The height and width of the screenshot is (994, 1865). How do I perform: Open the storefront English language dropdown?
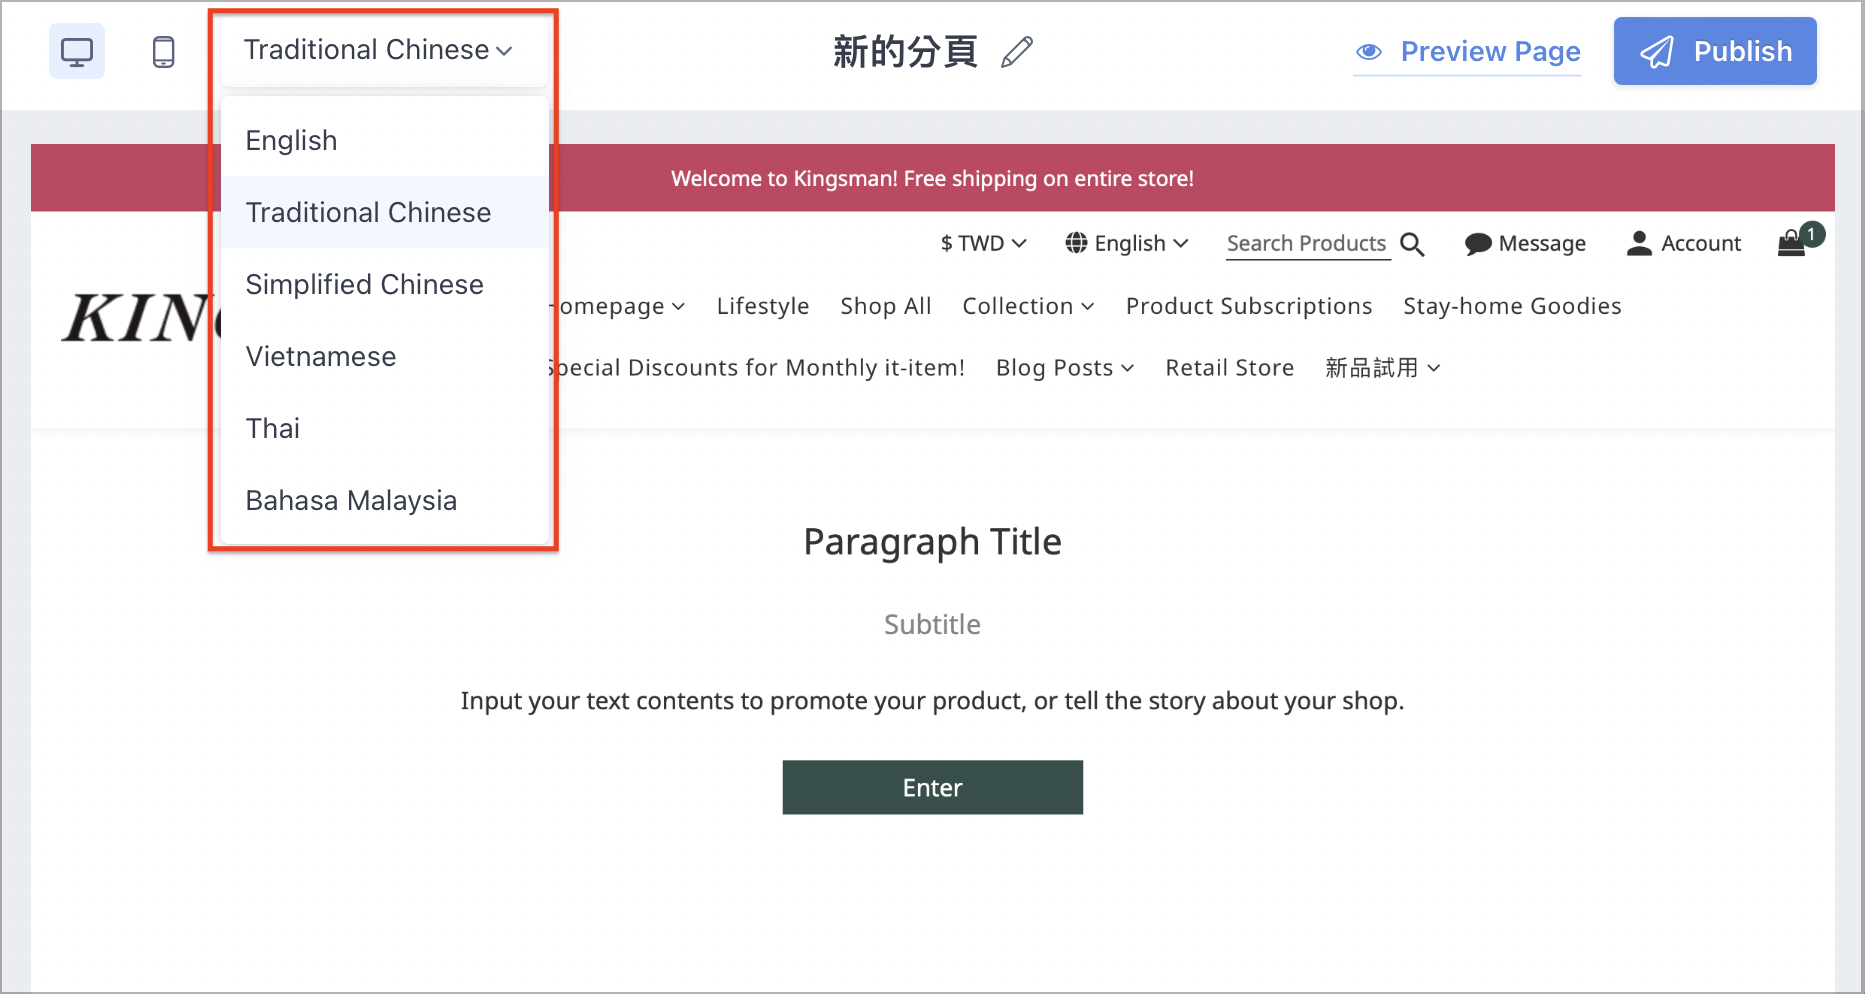[1127, 243]
